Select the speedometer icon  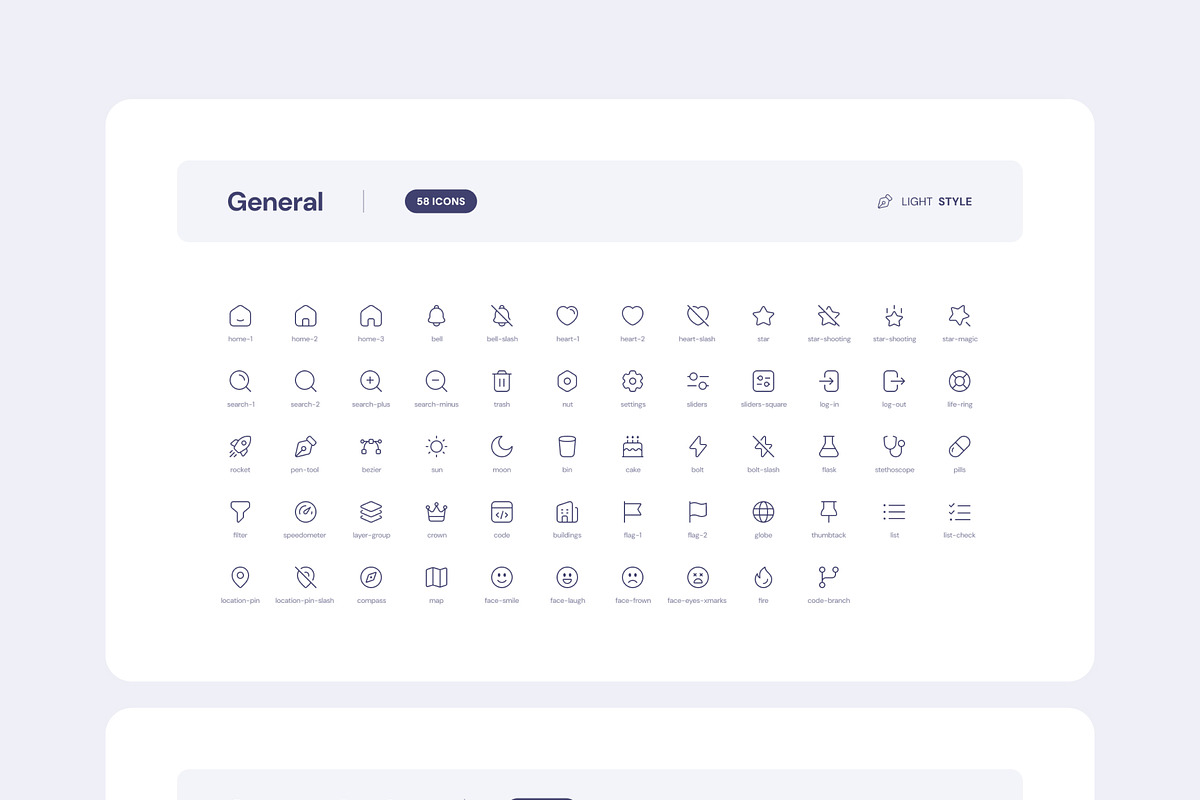305,512
